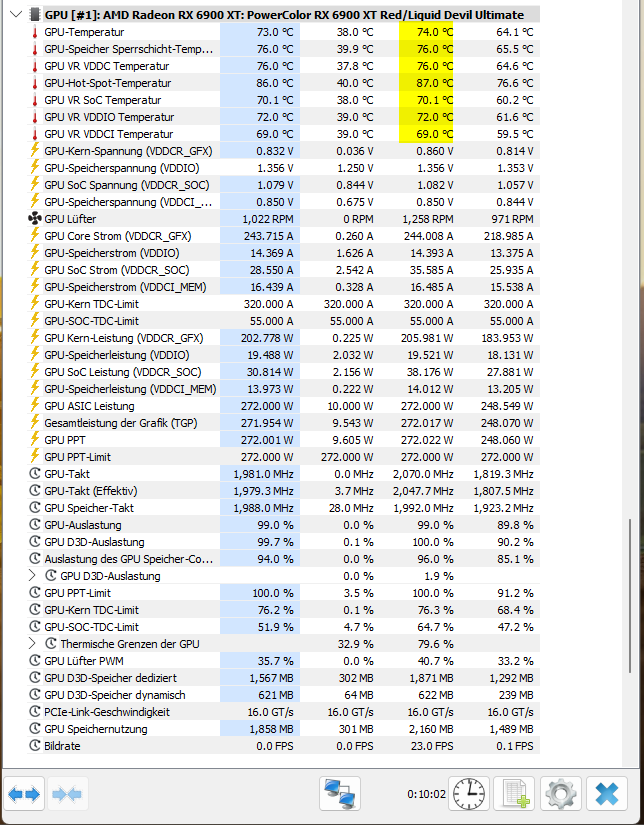Image resolution: width=644 pixels, height=825 pixels.
Task: Click the log file with green plus button
Action: tap(514, 793)
